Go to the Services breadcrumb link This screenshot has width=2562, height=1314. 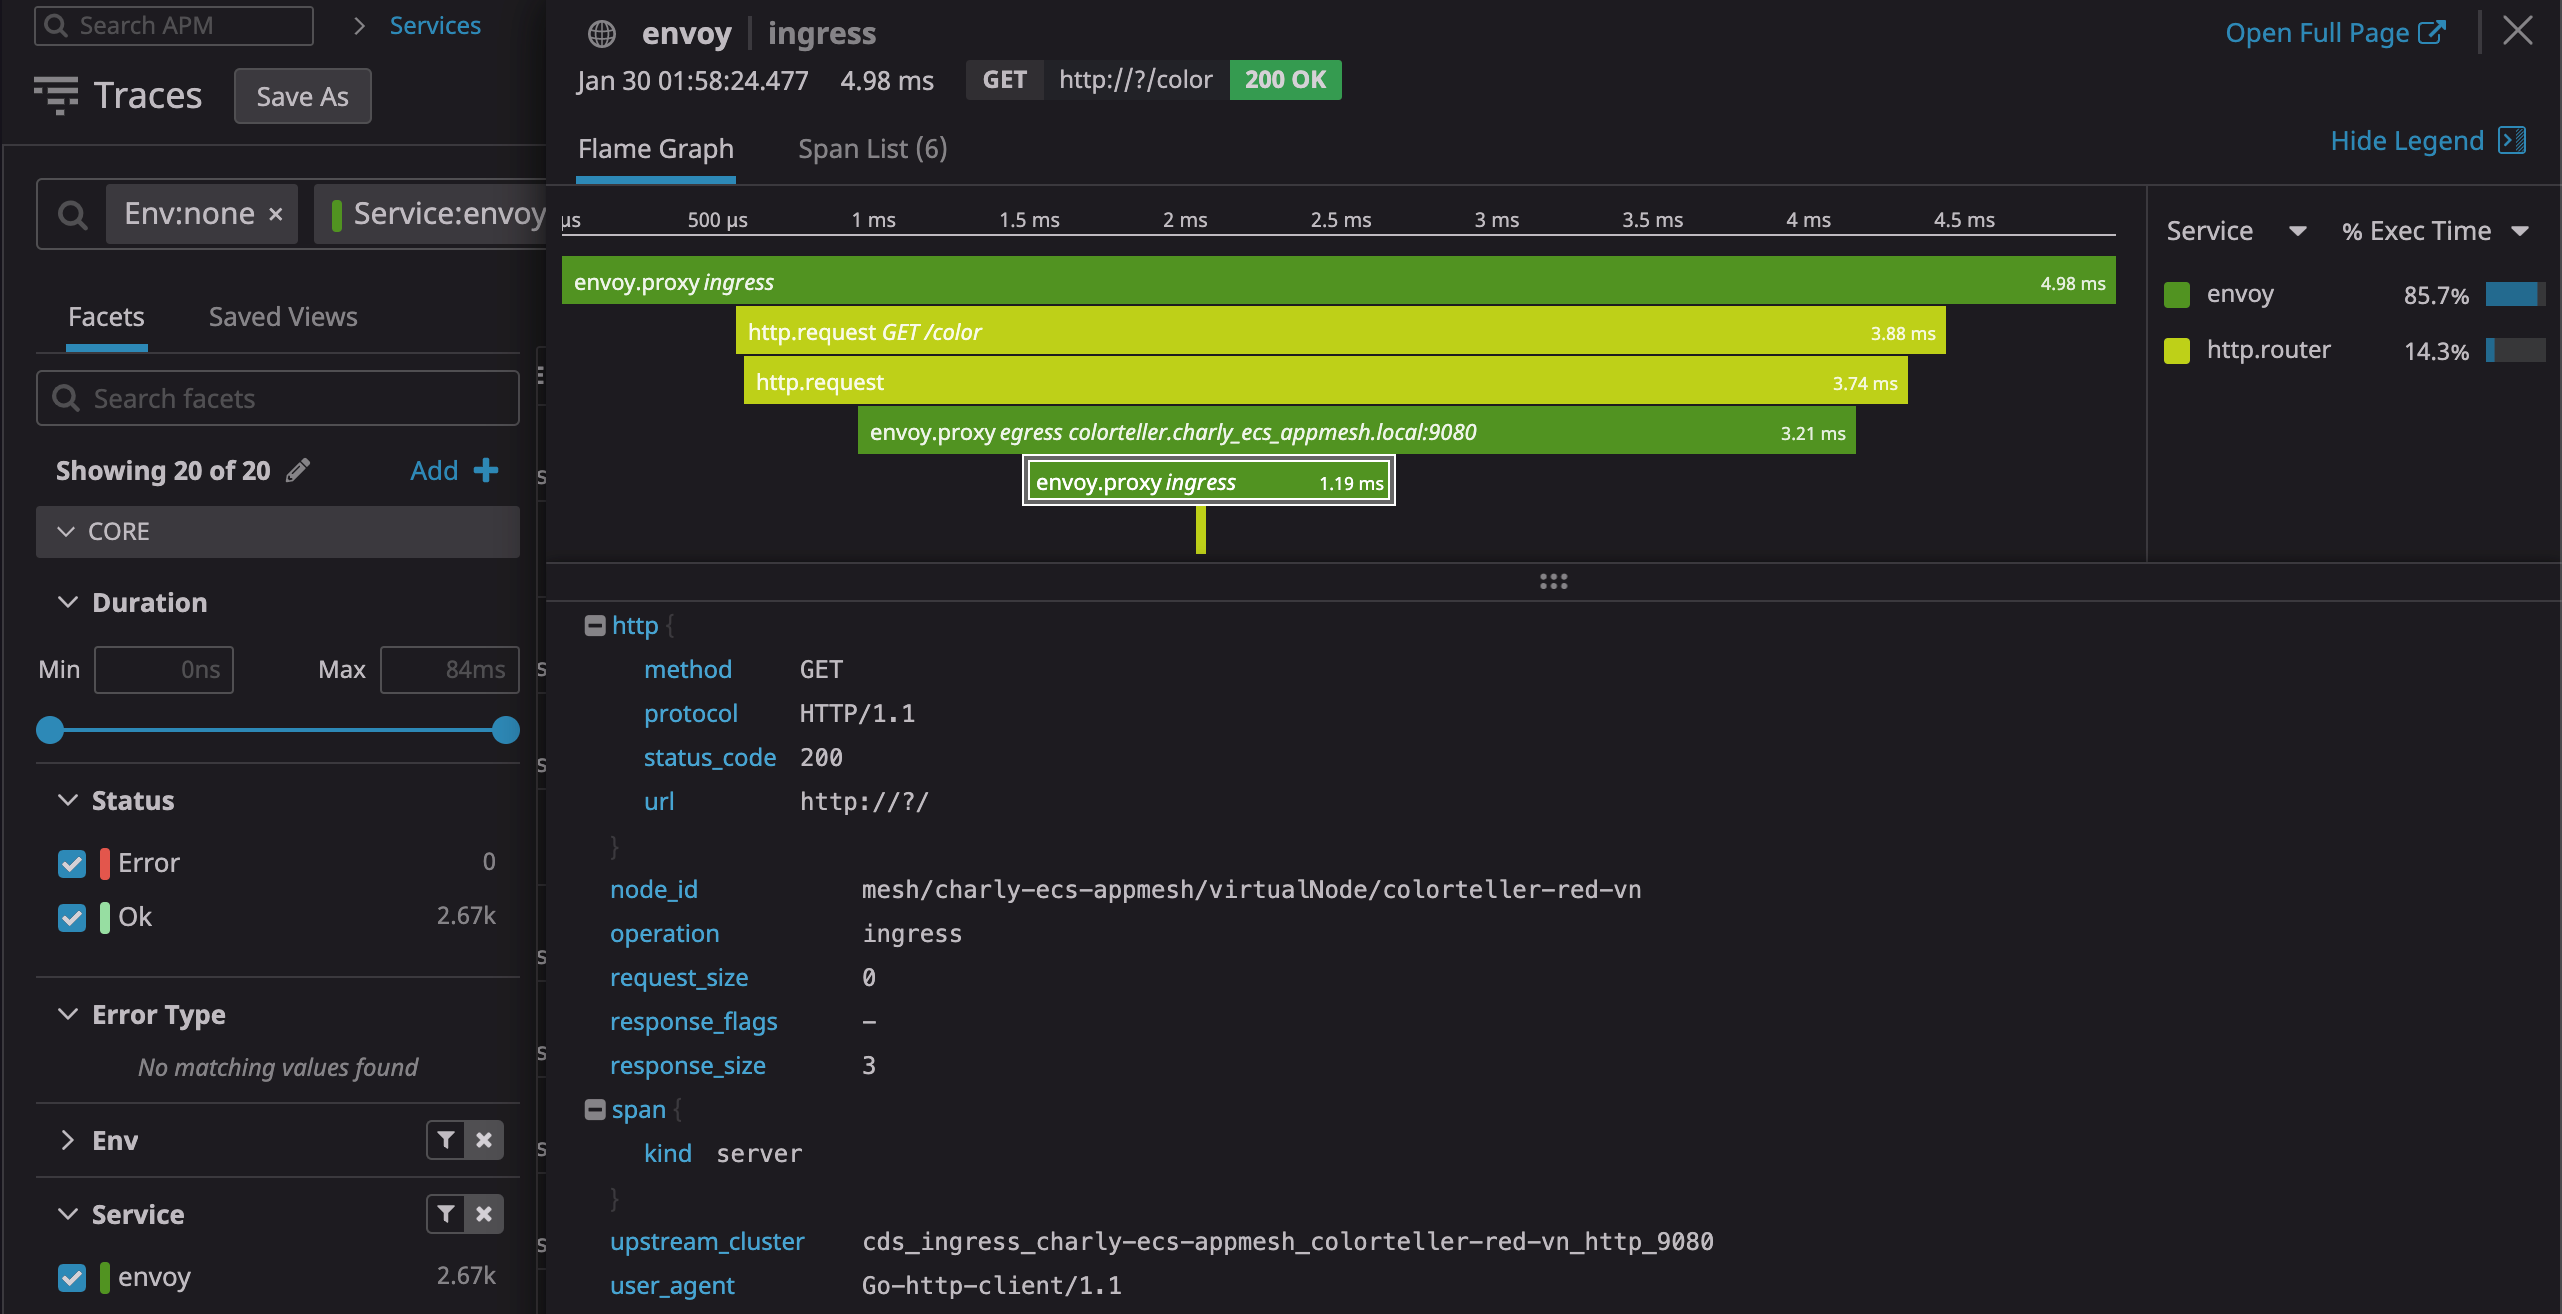tap(435, 25)
